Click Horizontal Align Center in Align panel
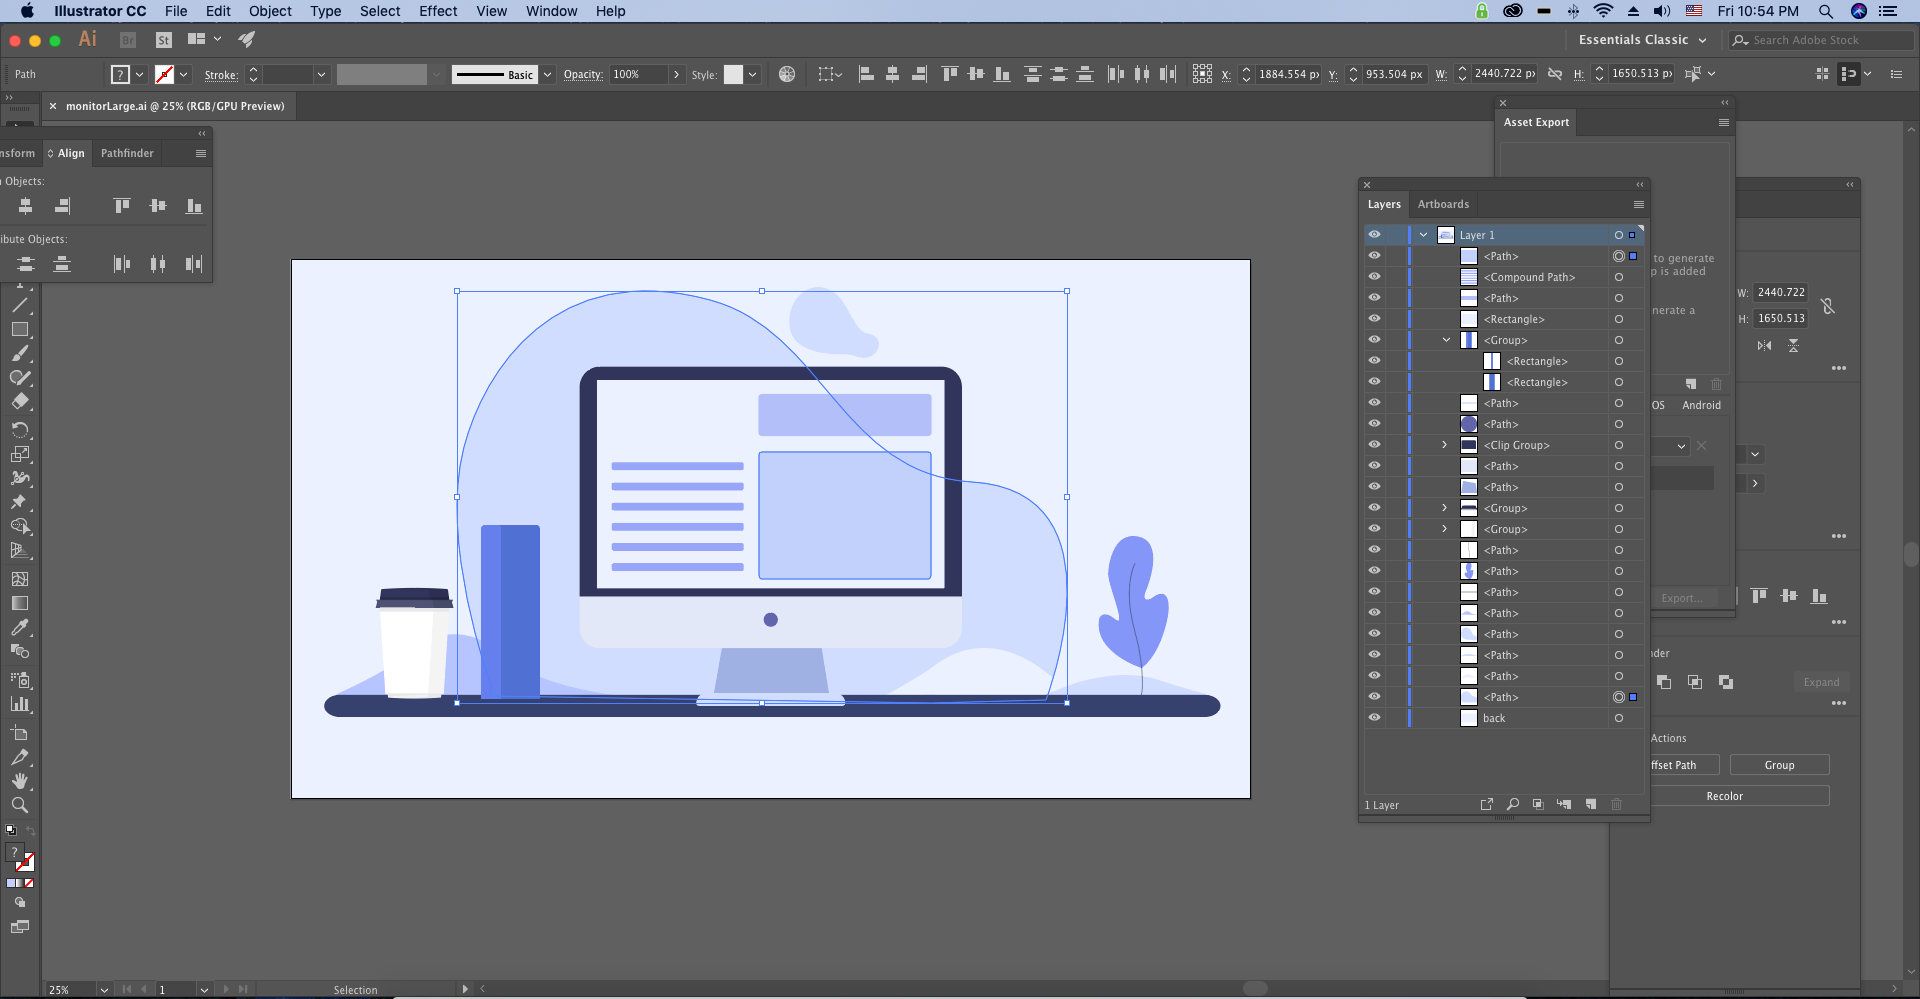 [26, 206]
